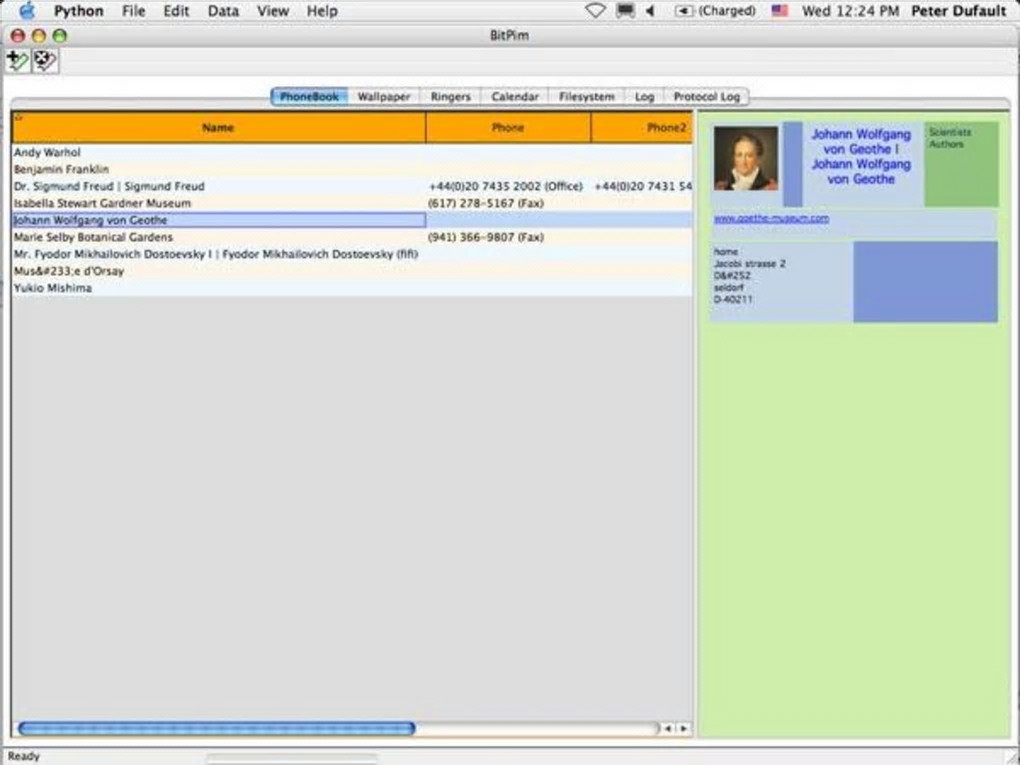Screen dimensions: 1020x765
Task: Open the Python application menu
Action: click(78, 10)
